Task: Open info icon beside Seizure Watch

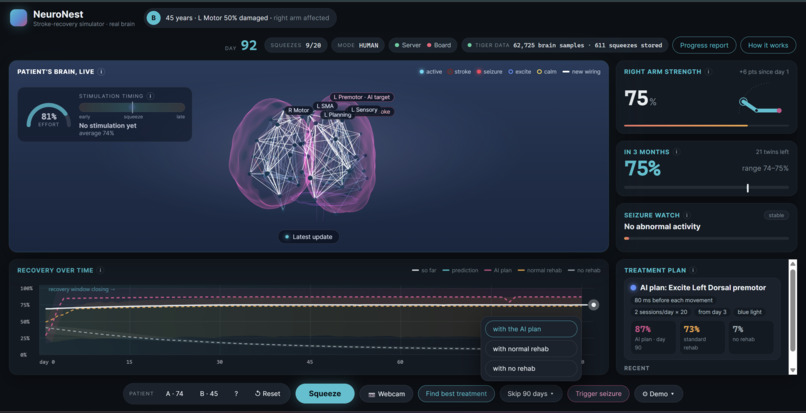Action: pos(687,215)
